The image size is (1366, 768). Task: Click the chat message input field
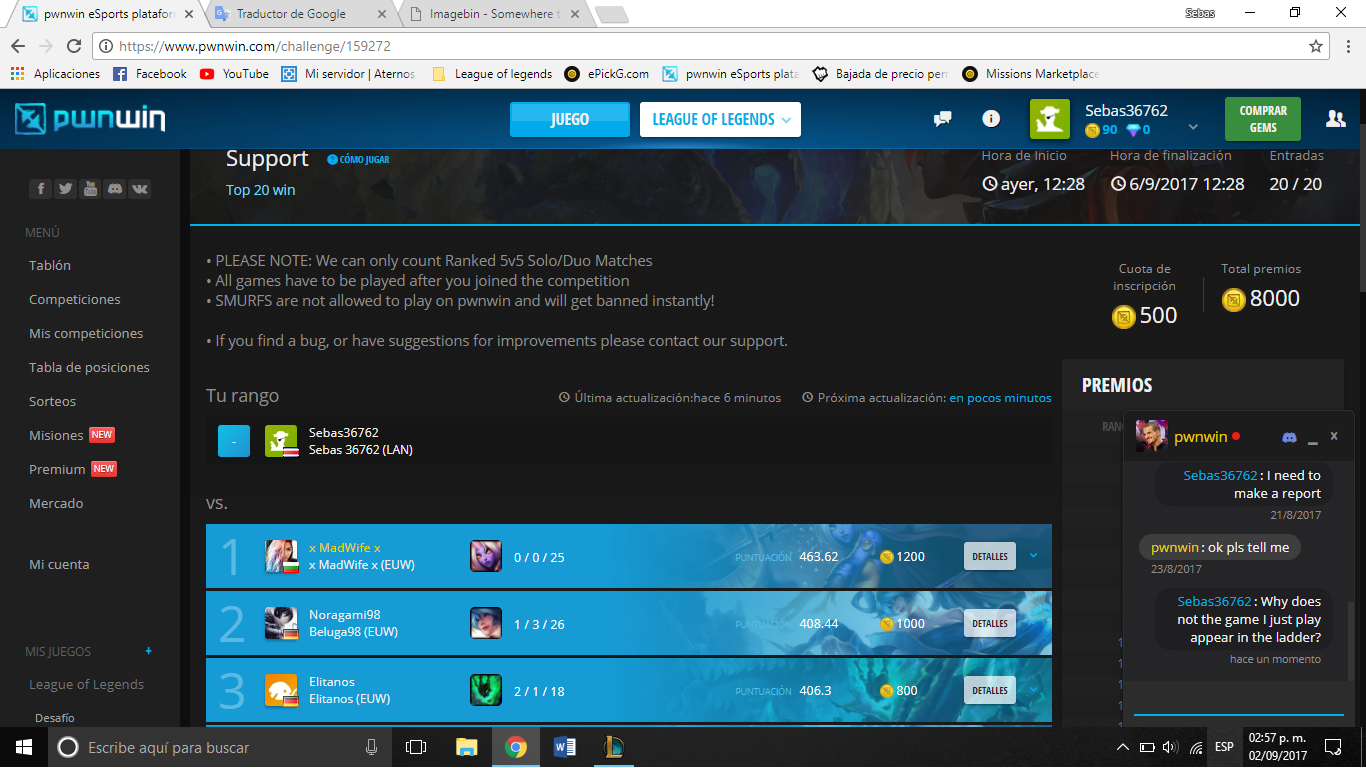(x=1238, y=698)
